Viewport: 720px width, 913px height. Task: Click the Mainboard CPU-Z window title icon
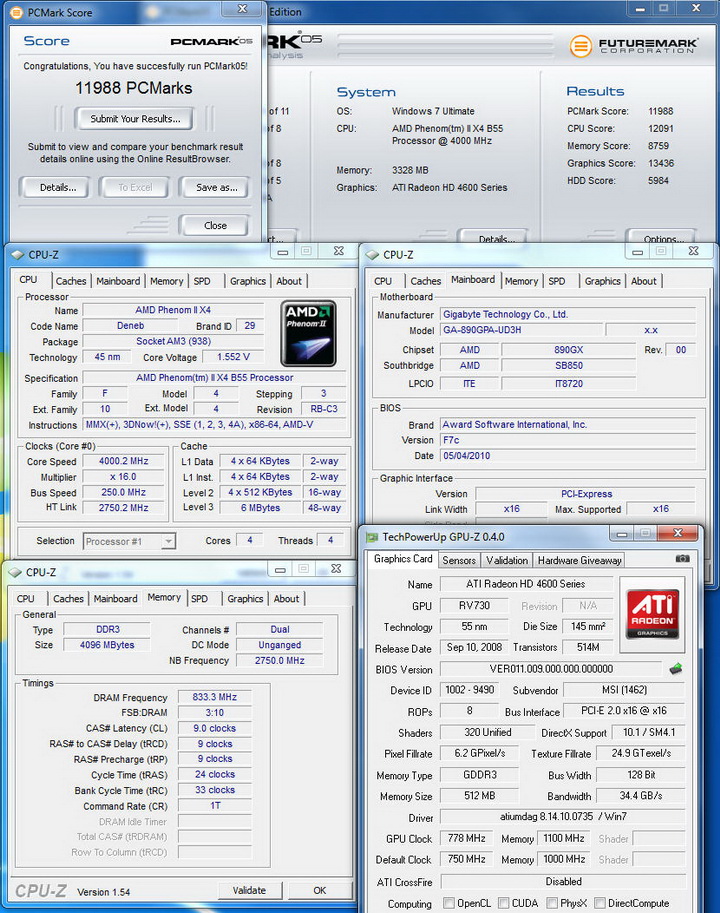click(372, 254)
